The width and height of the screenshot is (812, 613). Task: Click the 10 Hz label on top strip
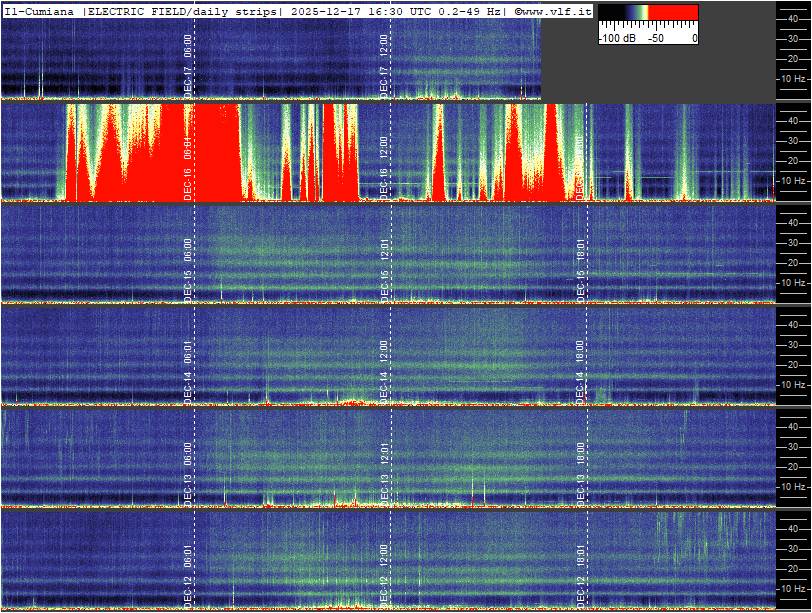794,78
